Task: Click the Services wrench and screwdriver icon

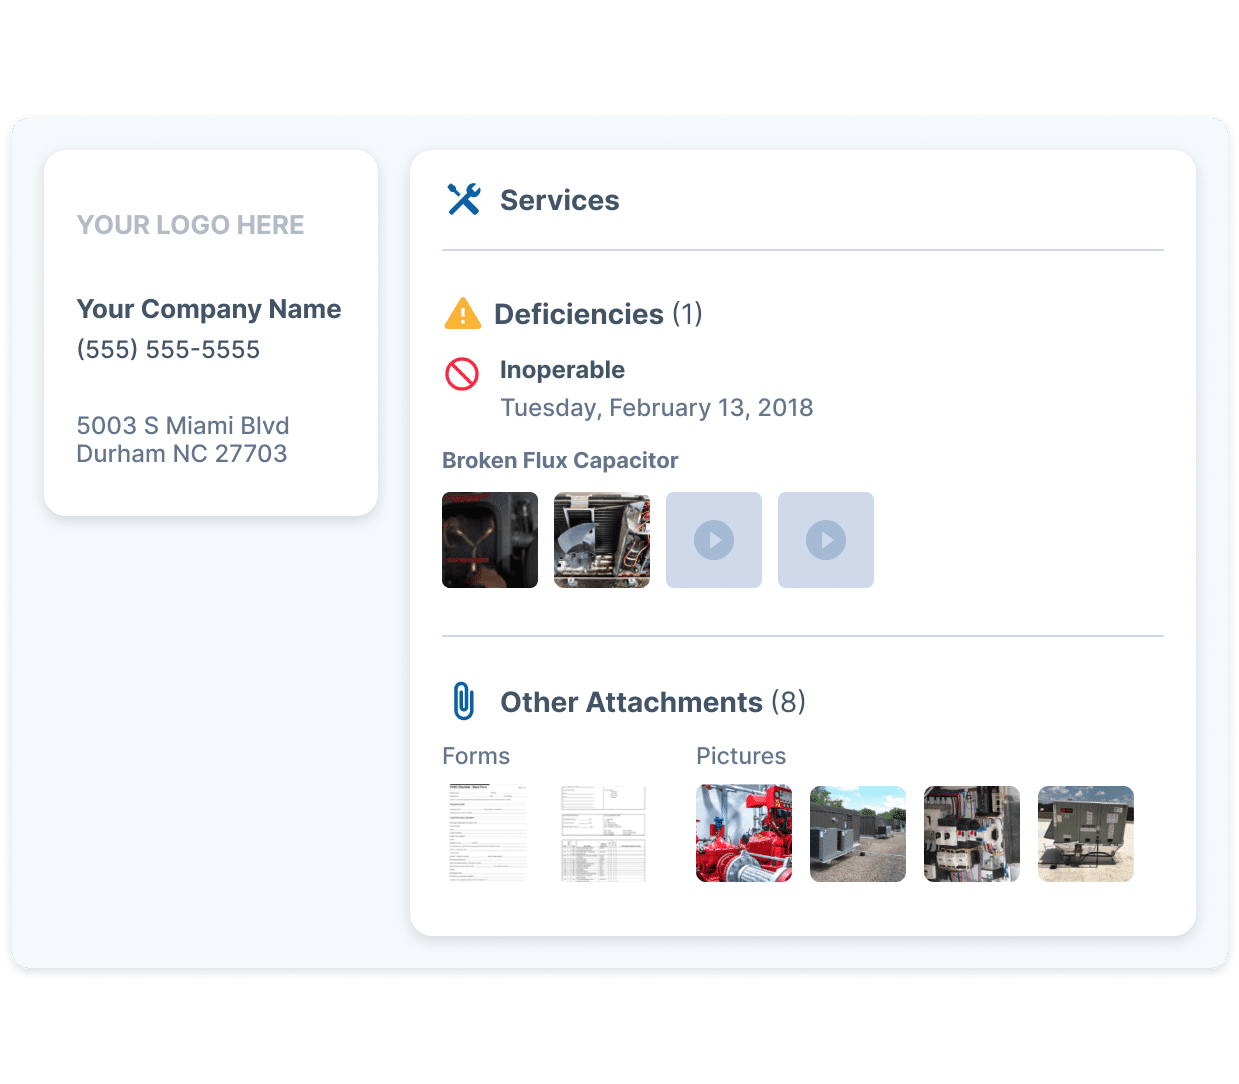Action: point(464,199)
